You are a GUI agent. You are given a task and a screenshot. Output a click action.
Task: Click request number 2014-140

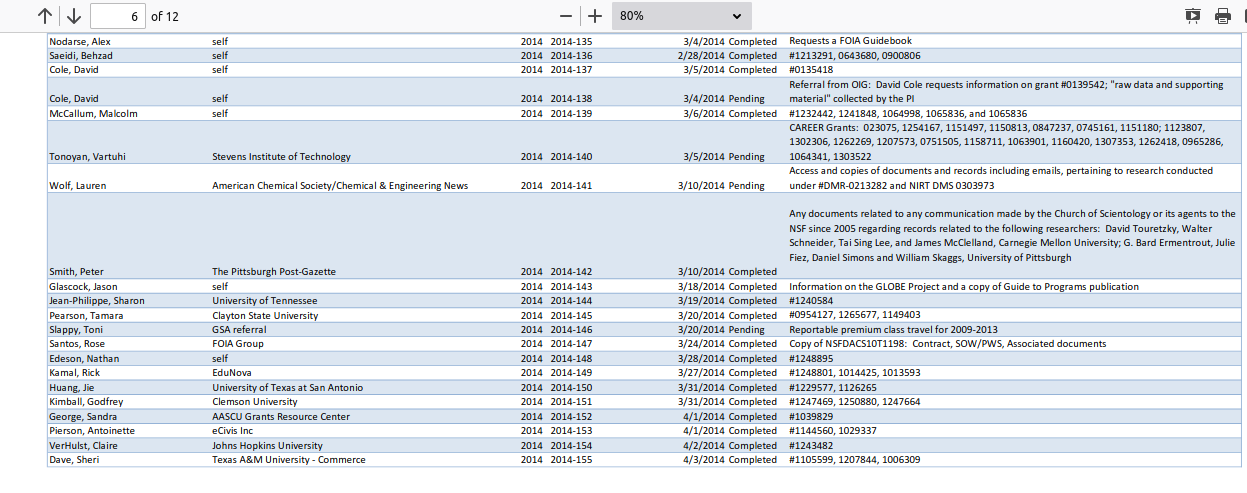pyautogui.click(x=571, y=157)
